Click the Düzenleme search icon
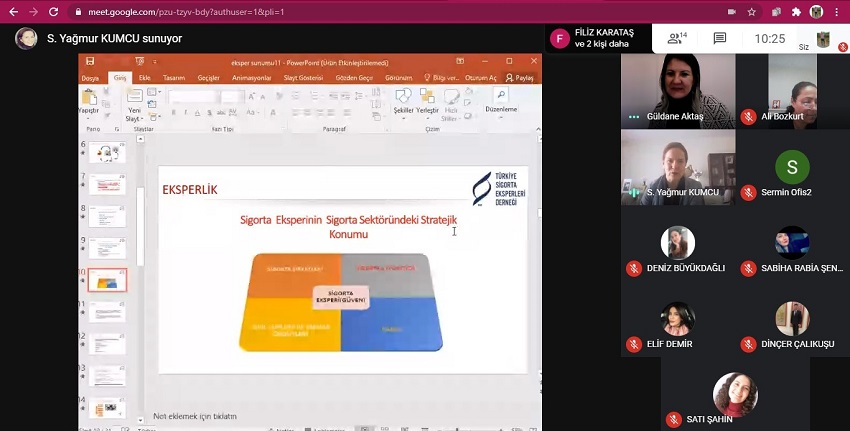Viewport: 850px width, 431px height. pyautogui.click(x=500, y=98)
